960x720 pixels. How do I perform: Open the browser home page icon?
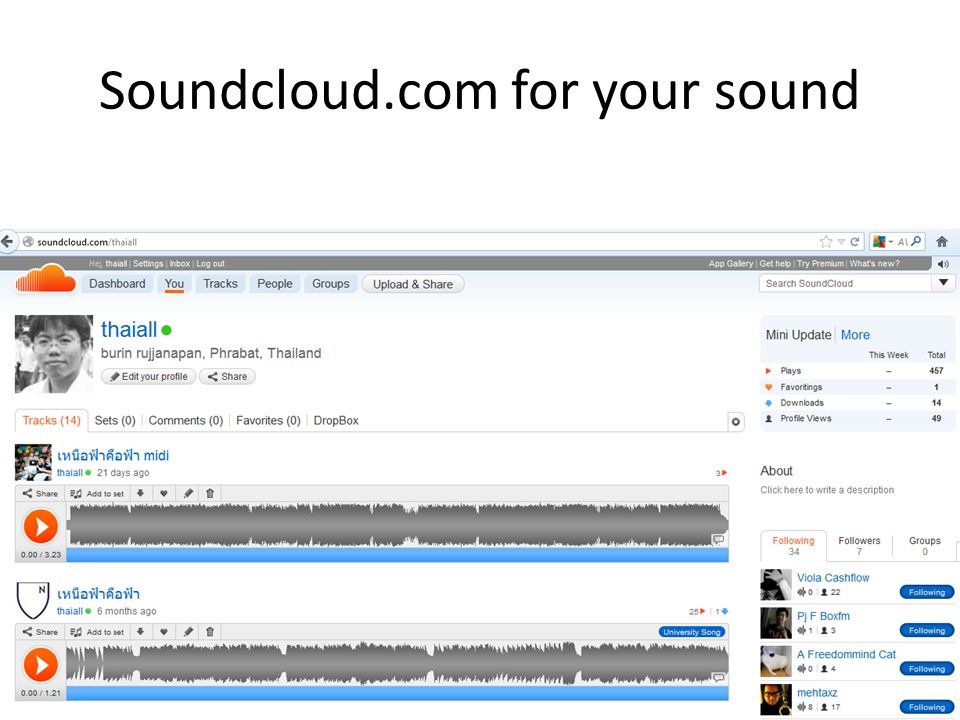pyautogui.click(x=942, y=242)
